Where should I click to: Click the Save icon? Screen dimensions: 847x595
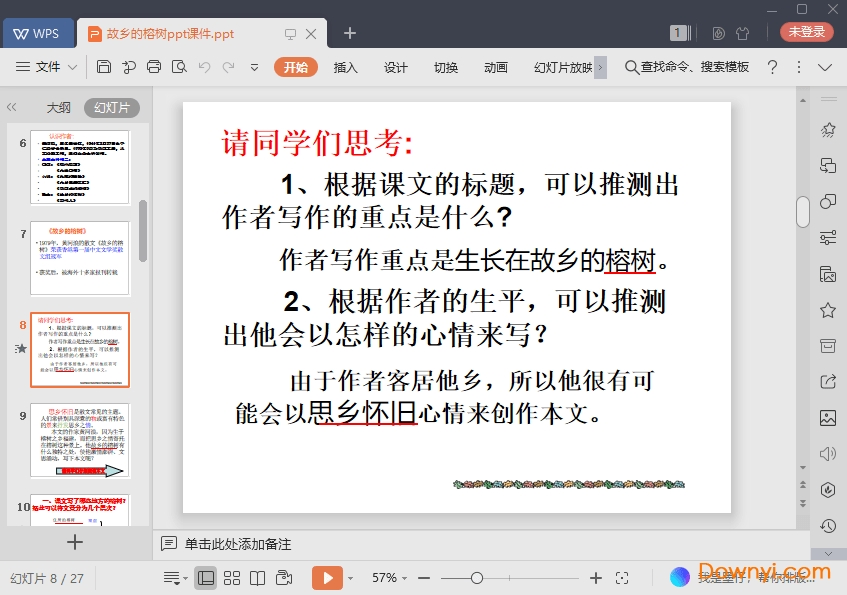[x=103, y=67]
